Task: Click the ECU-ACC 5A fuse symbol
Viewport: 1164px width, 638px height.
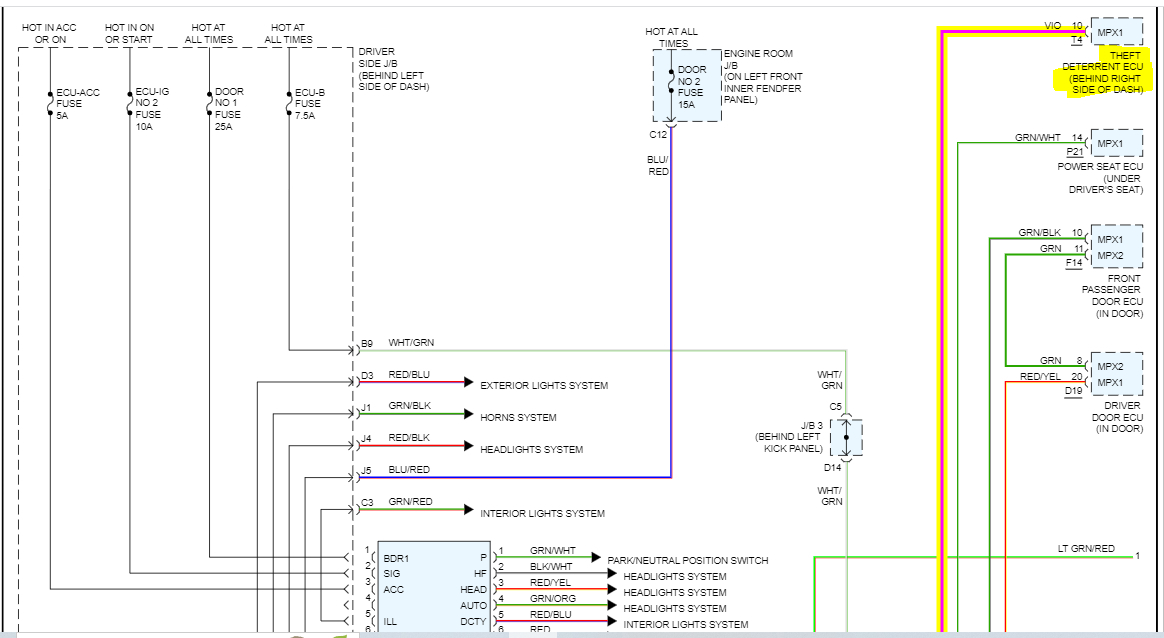Action: (50, 104)
